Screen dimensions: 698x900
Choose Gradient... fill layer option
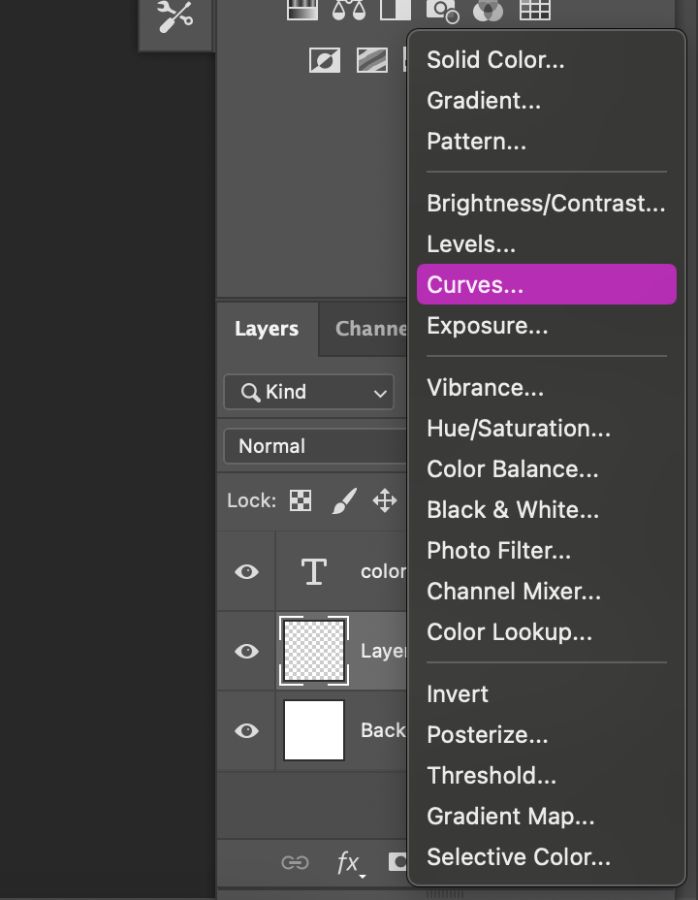(546, 100)
